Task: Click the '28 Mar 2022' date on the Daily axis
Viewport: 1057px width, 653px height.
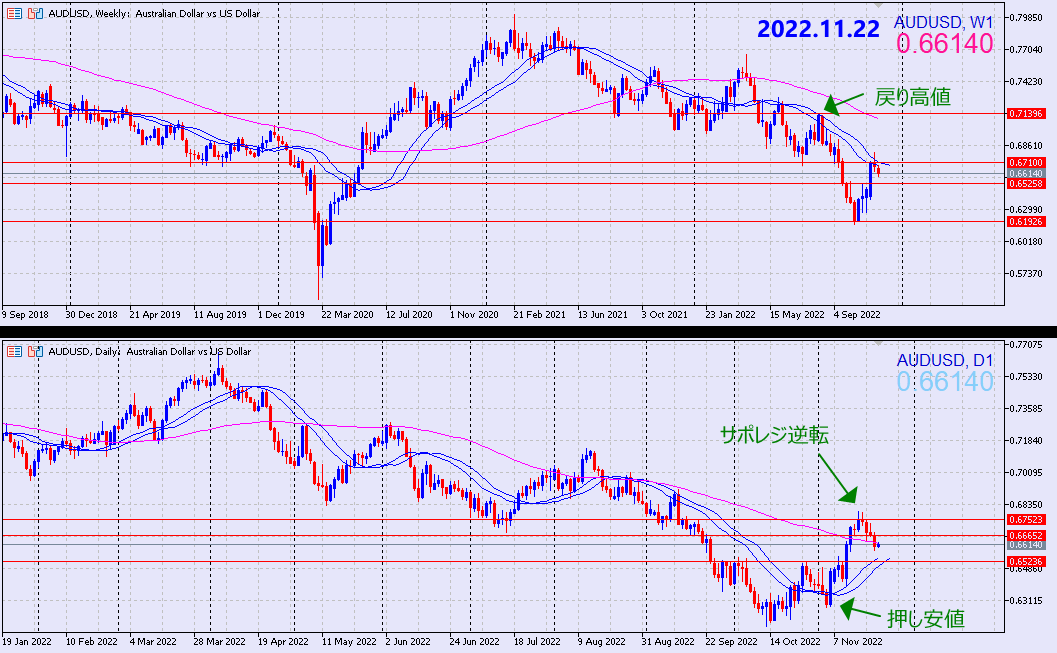Action: [220, 642]
